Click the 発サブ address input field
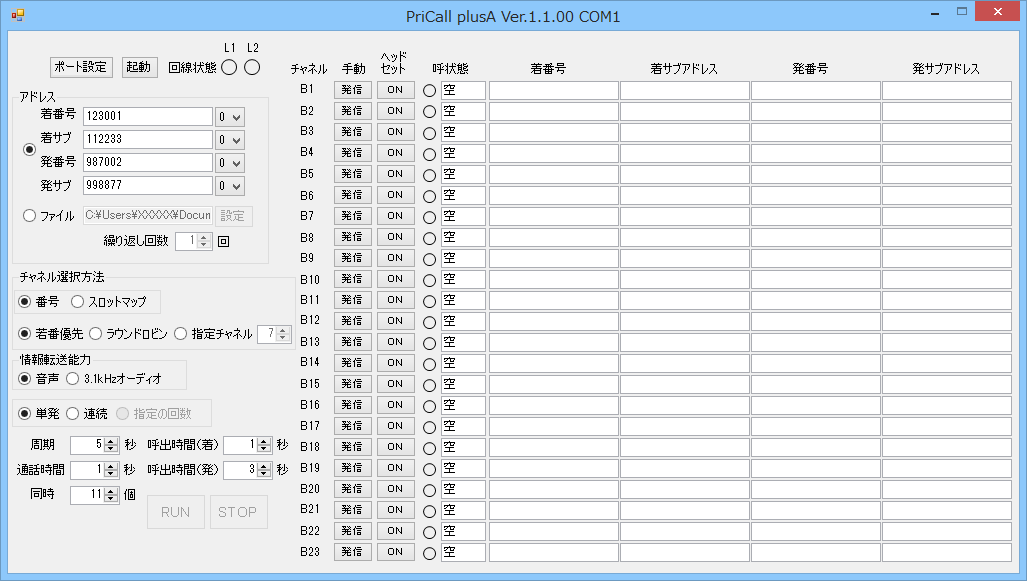Viewport: 1027px width, 581px height. (x=148, y=185)
